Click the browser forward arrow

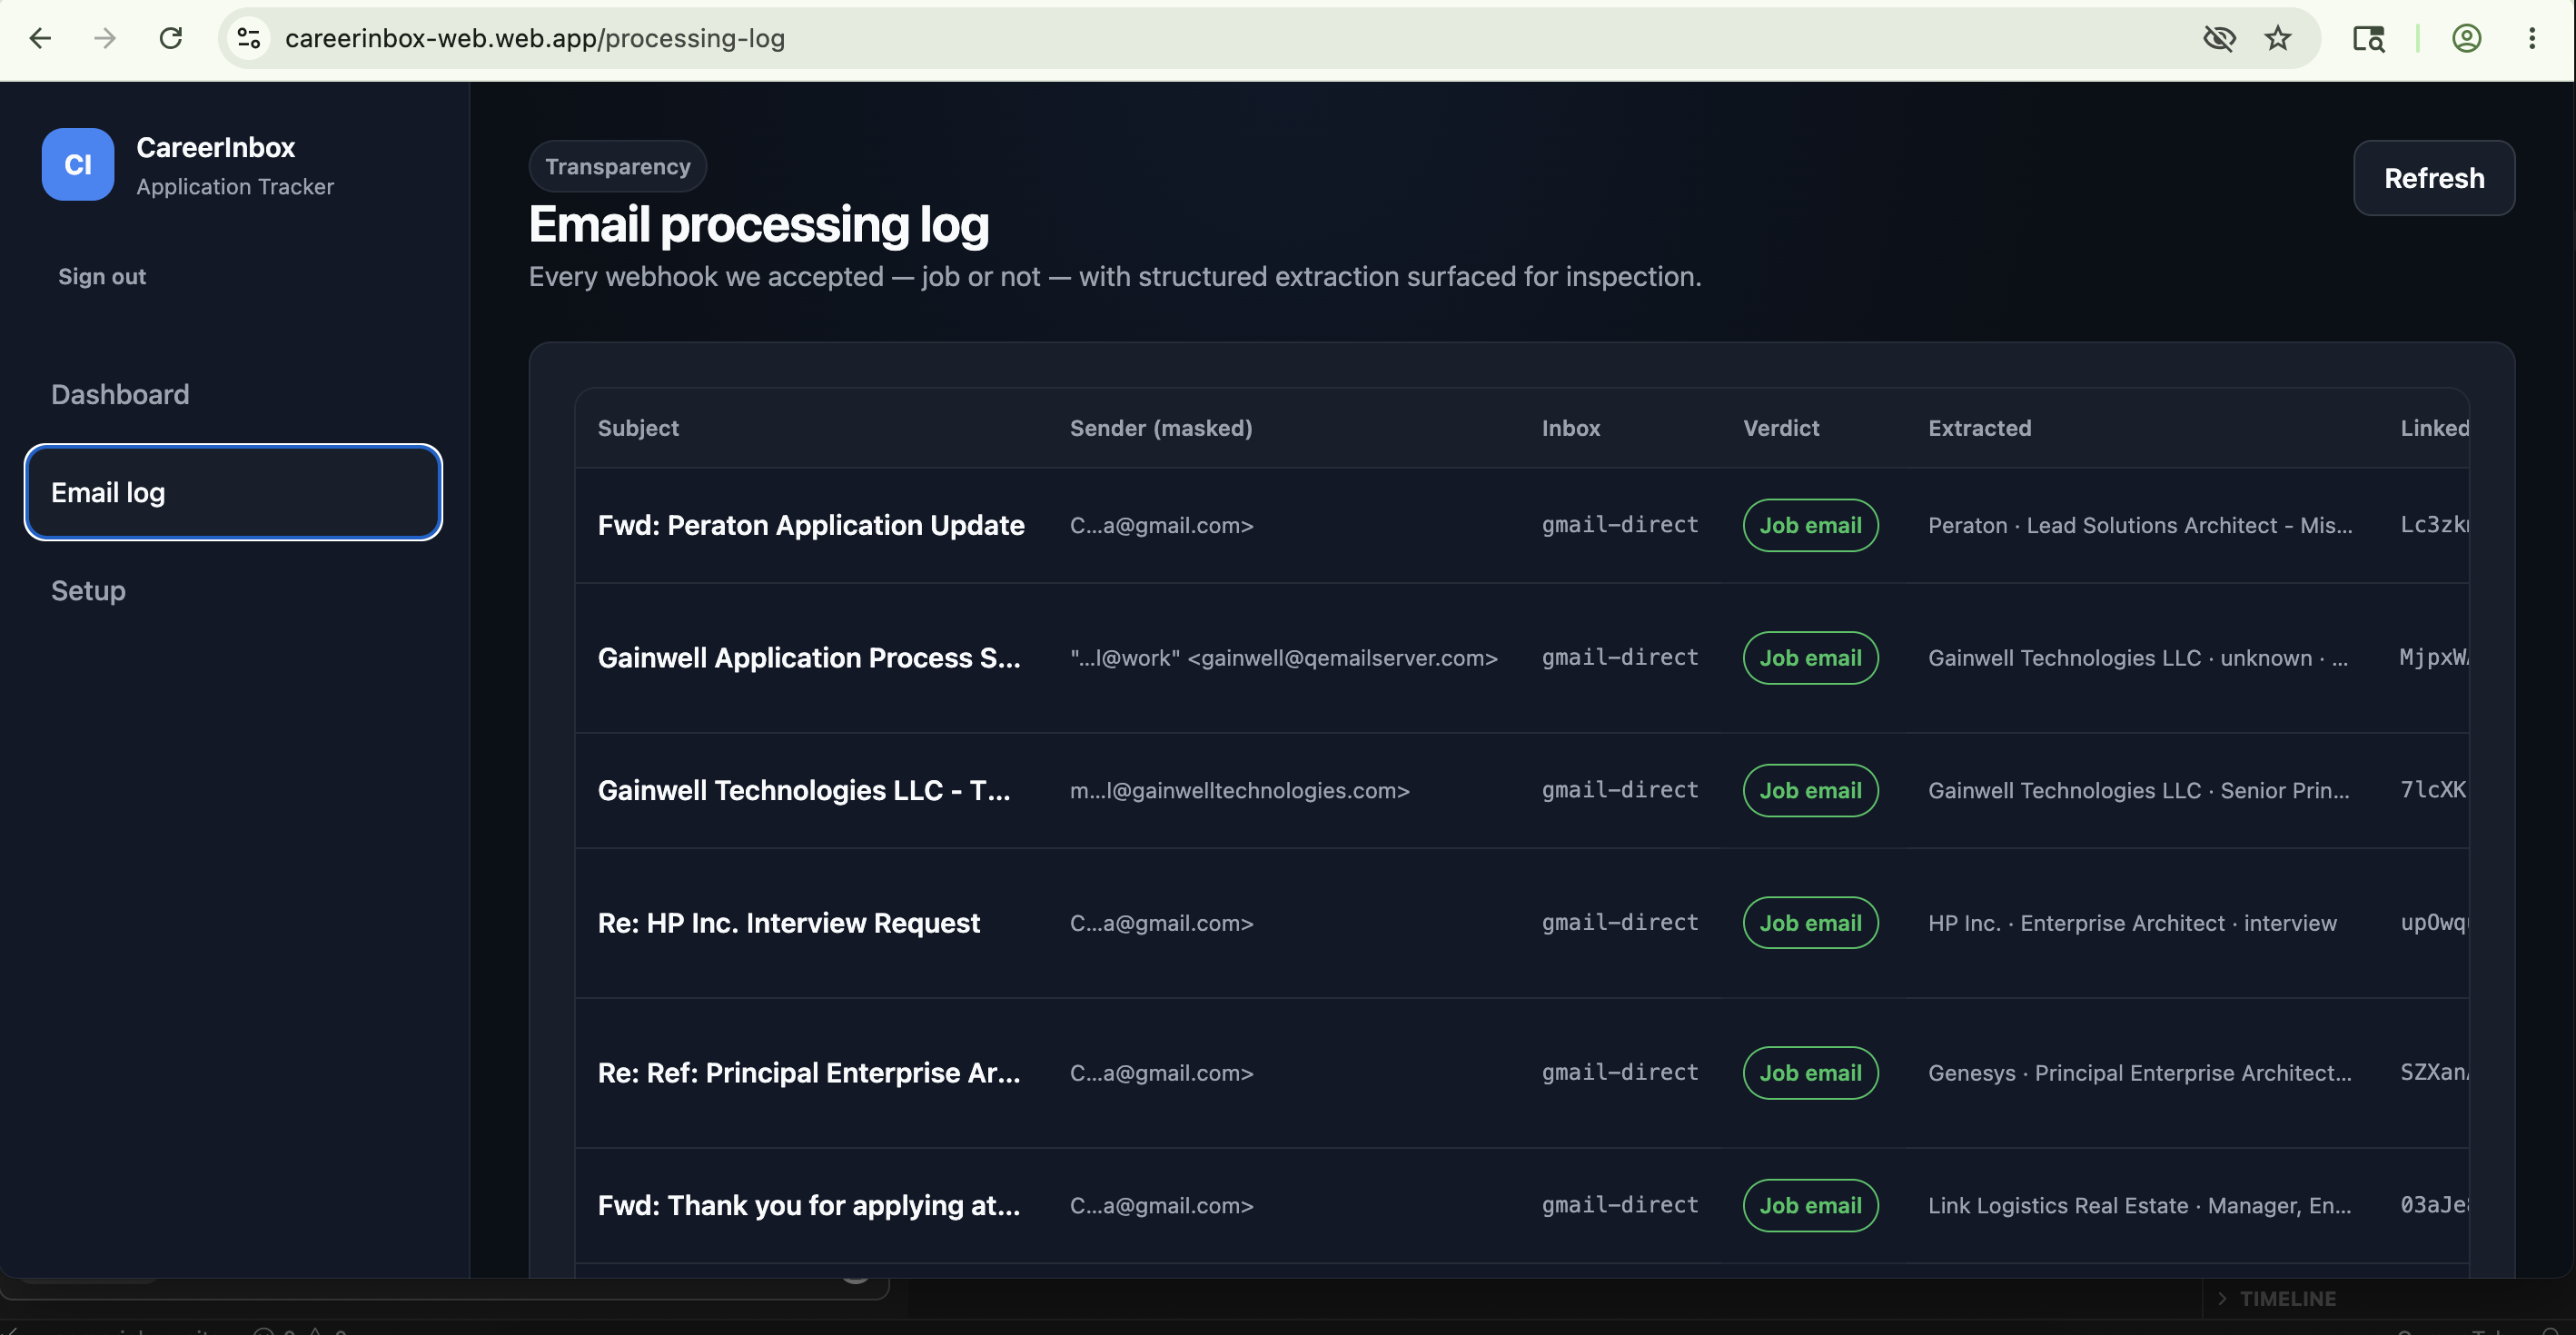click(x=105, y=38)
